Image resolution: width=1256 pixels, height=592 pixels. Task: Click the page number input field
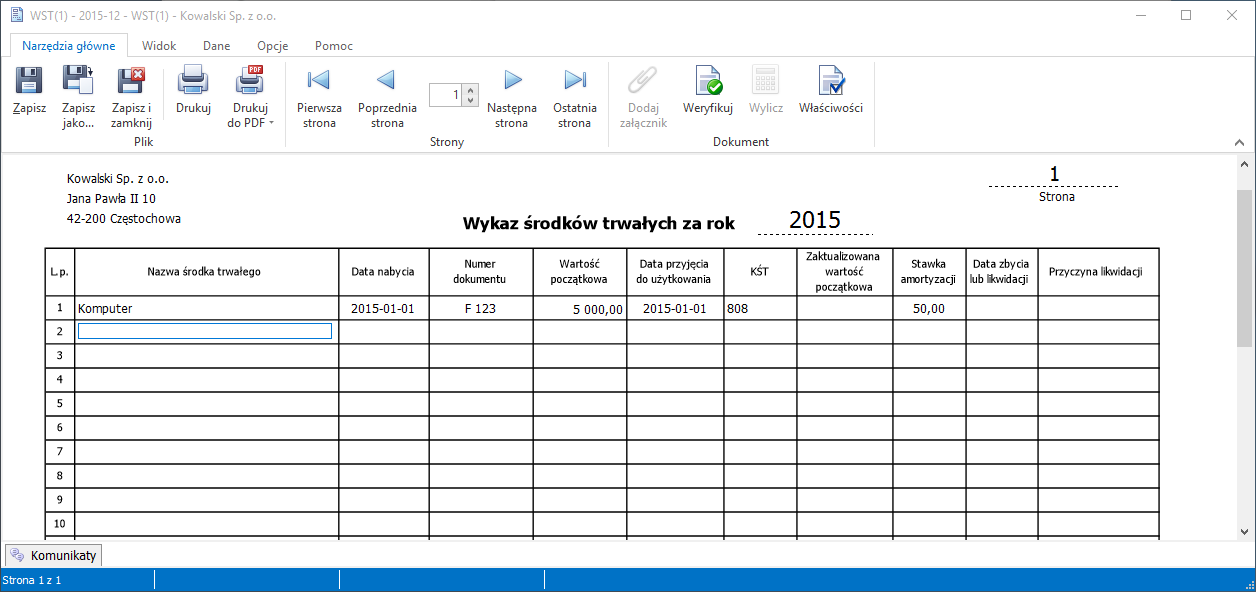[x=447, y=95]
